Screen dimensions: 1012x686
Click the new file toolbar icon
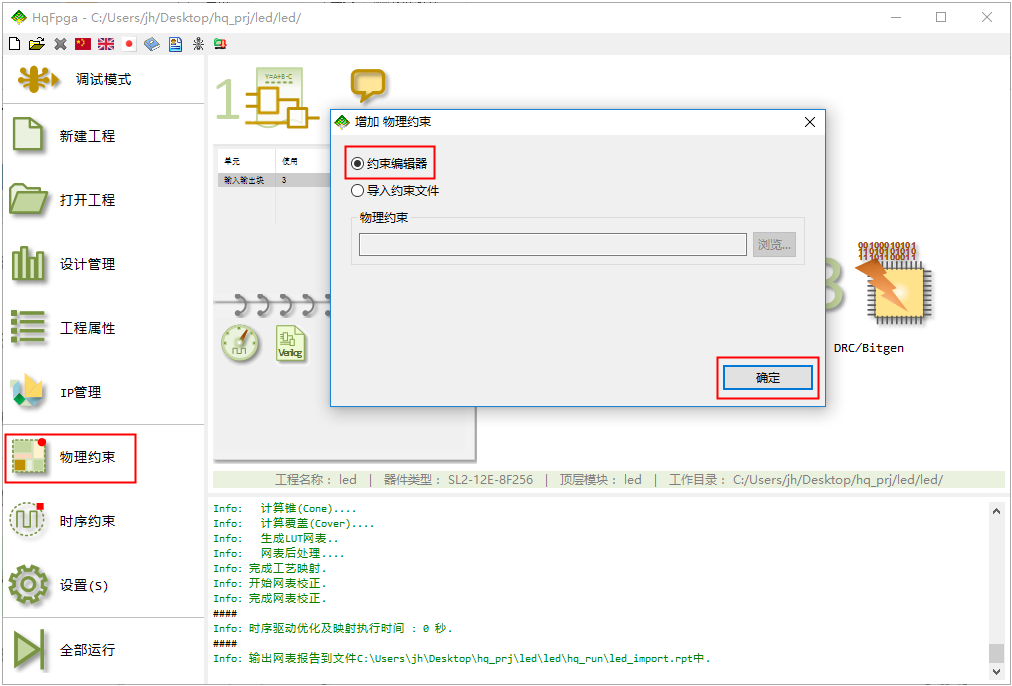click(14, 44)
